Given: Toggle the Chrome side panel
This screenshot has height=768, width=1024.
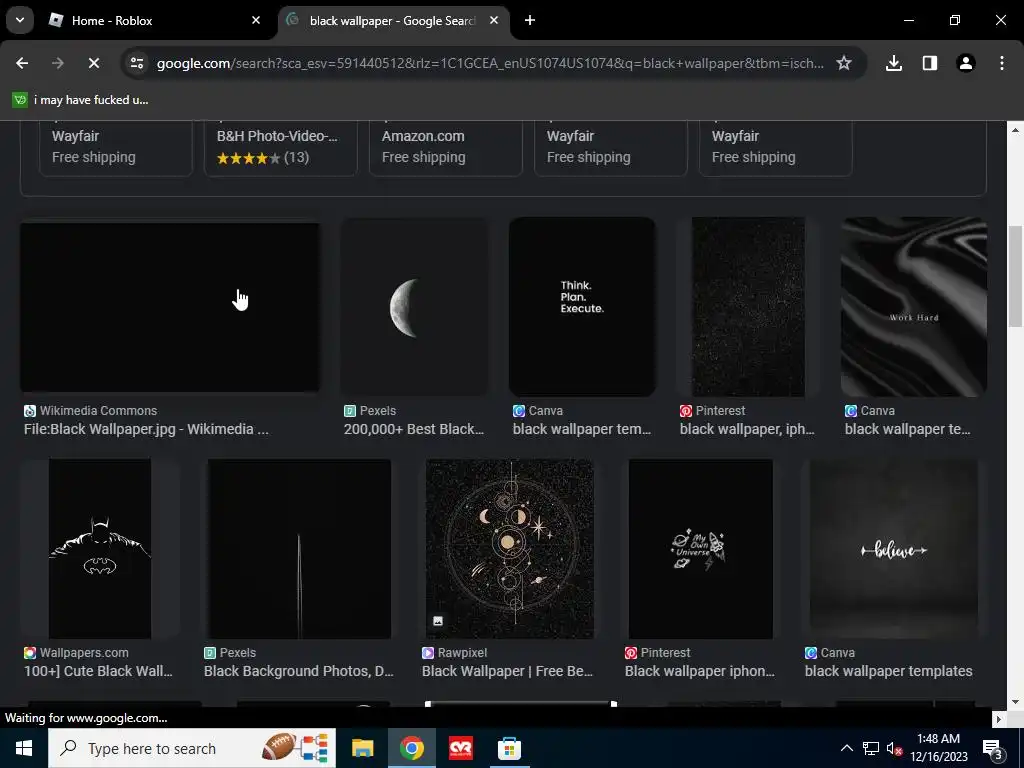Looking at the screenshot, I should point(930,63).
